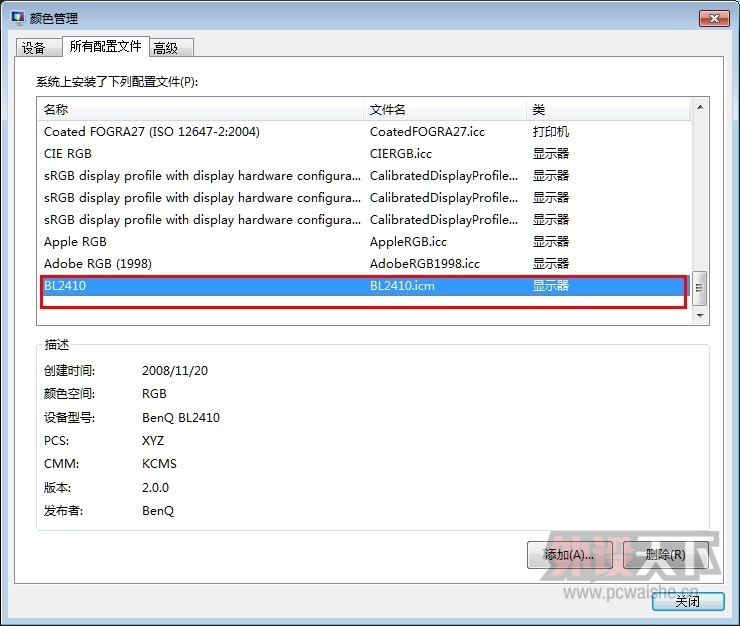740x626 pixels.
Task: Click the XYZ PCS value
Action: click(153, 440)
